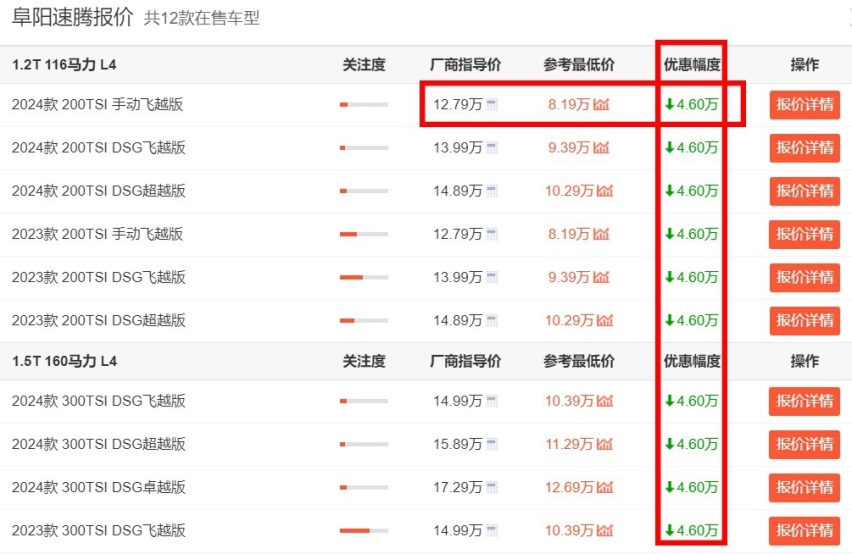The image size is (852, 554).
Task: Select reference price 12.69万
Action: (x=569, y=488)
